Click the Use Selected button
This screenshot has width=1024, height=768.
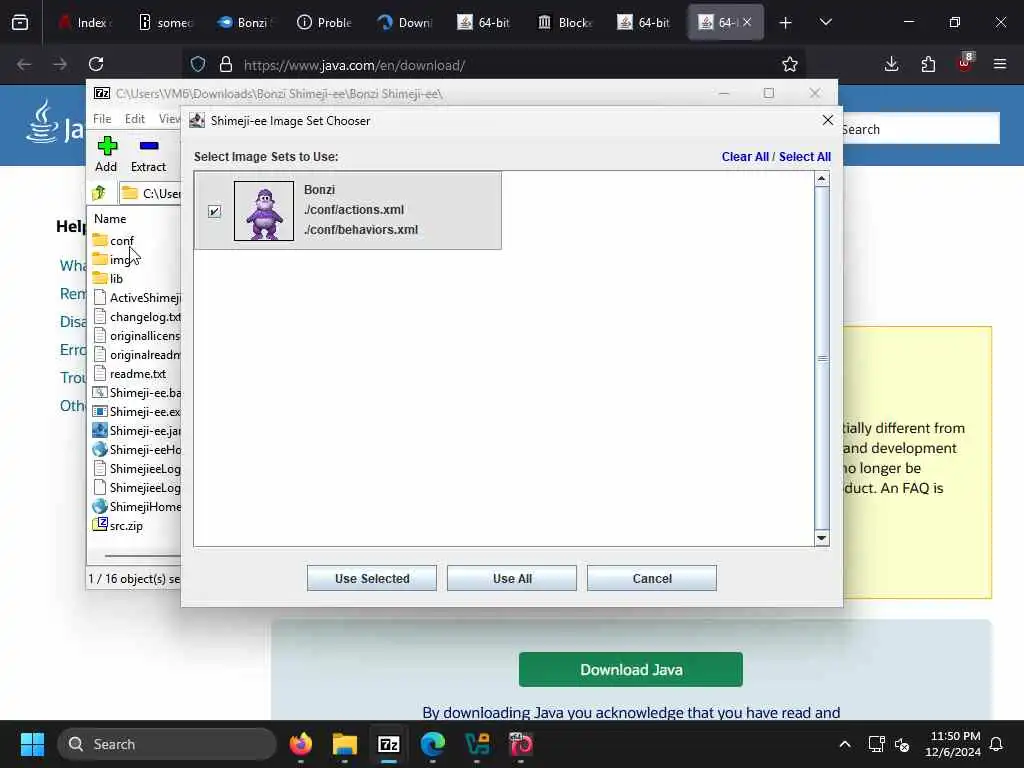[x=372, y=578]
